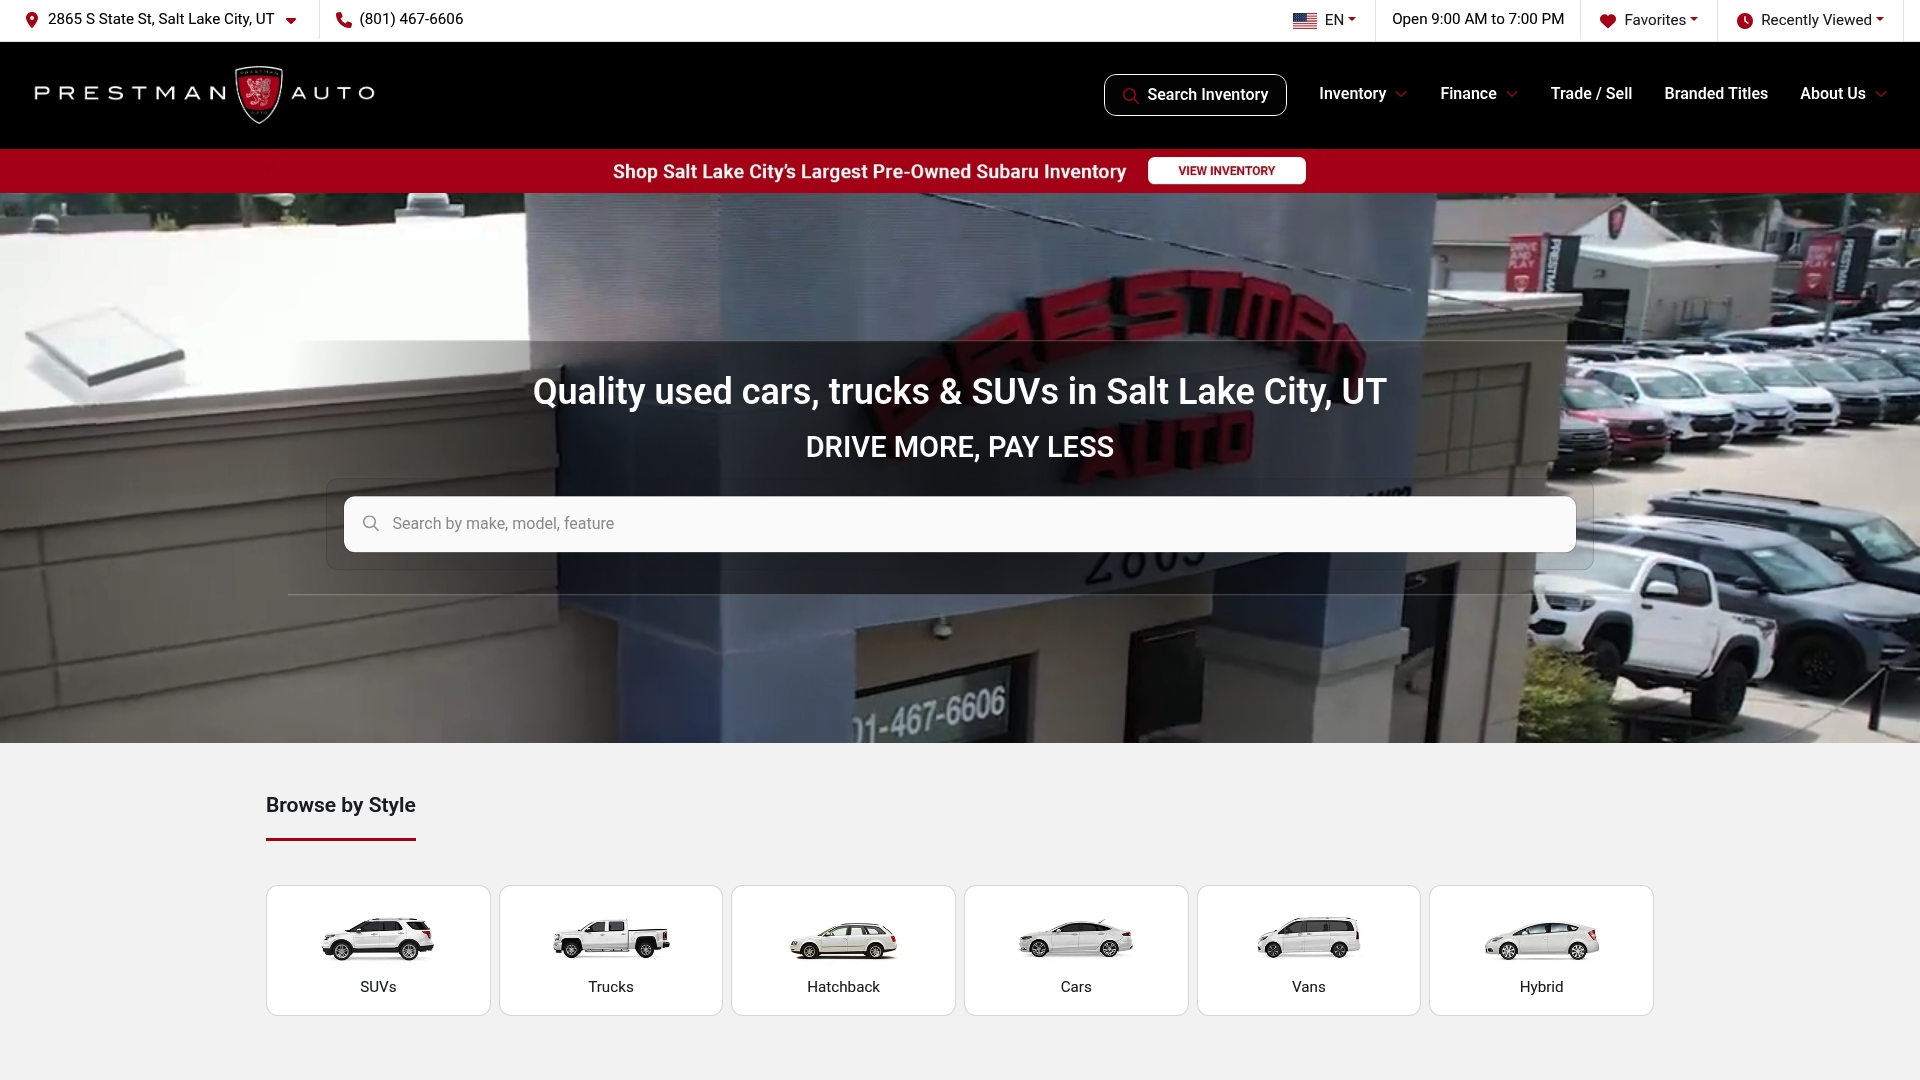Viewport: 1920px width, 1080px height.
Task: Select the Hatchback vehicle image
Action: (843, 940)
